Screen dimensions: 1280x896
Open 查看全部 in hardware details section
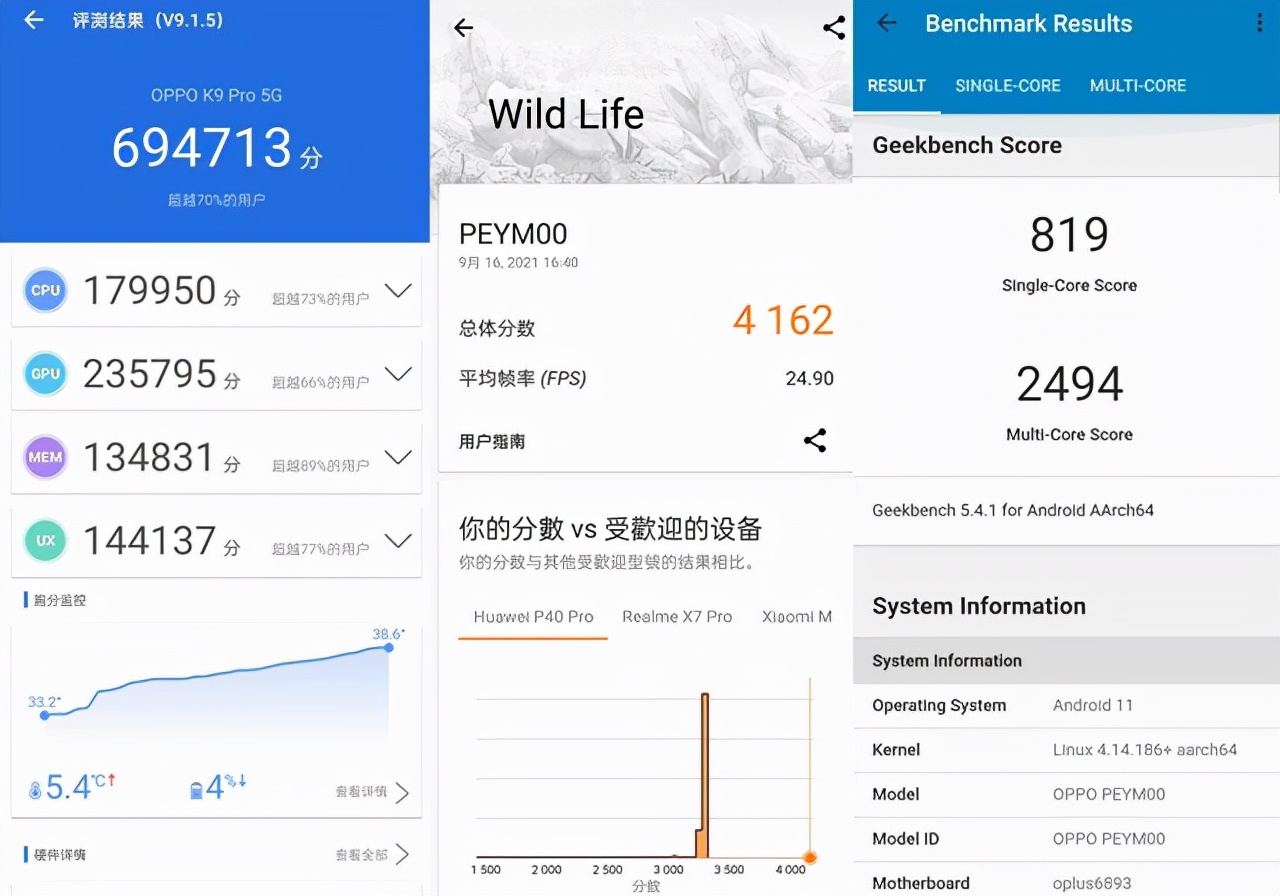tap(371, 855)
